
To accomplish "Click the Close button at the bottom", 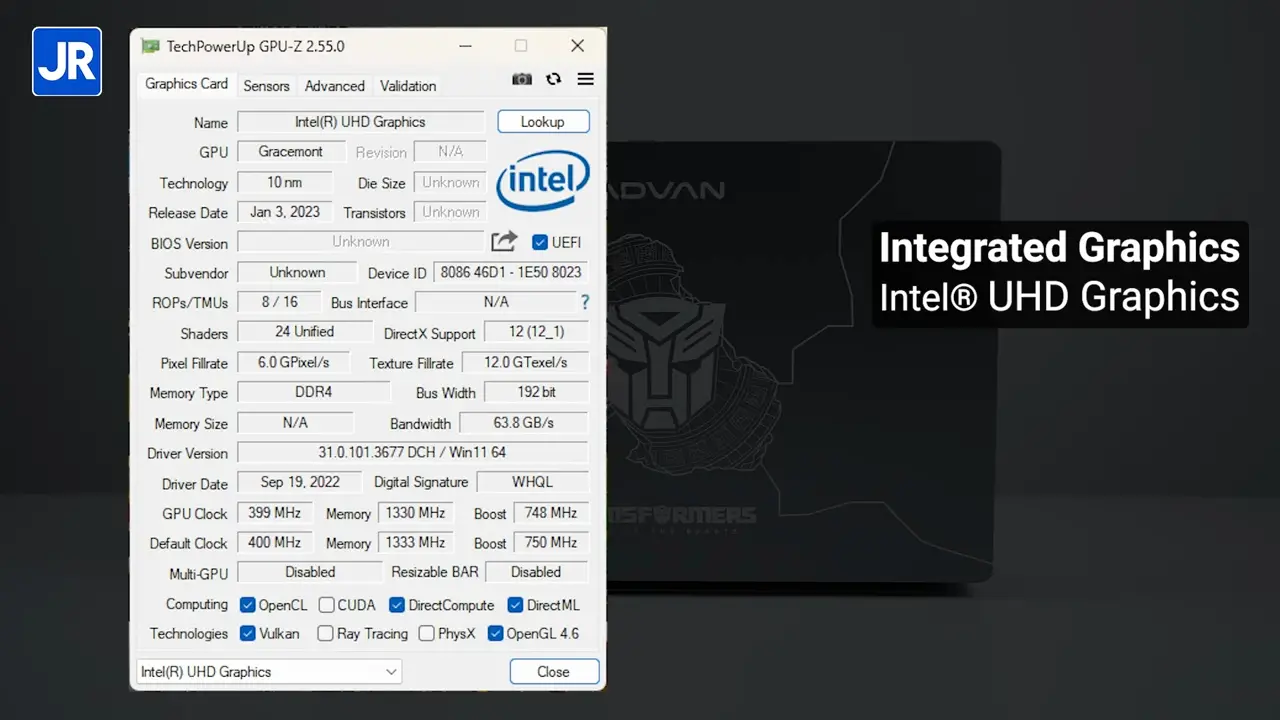I will tap(554, 672).
